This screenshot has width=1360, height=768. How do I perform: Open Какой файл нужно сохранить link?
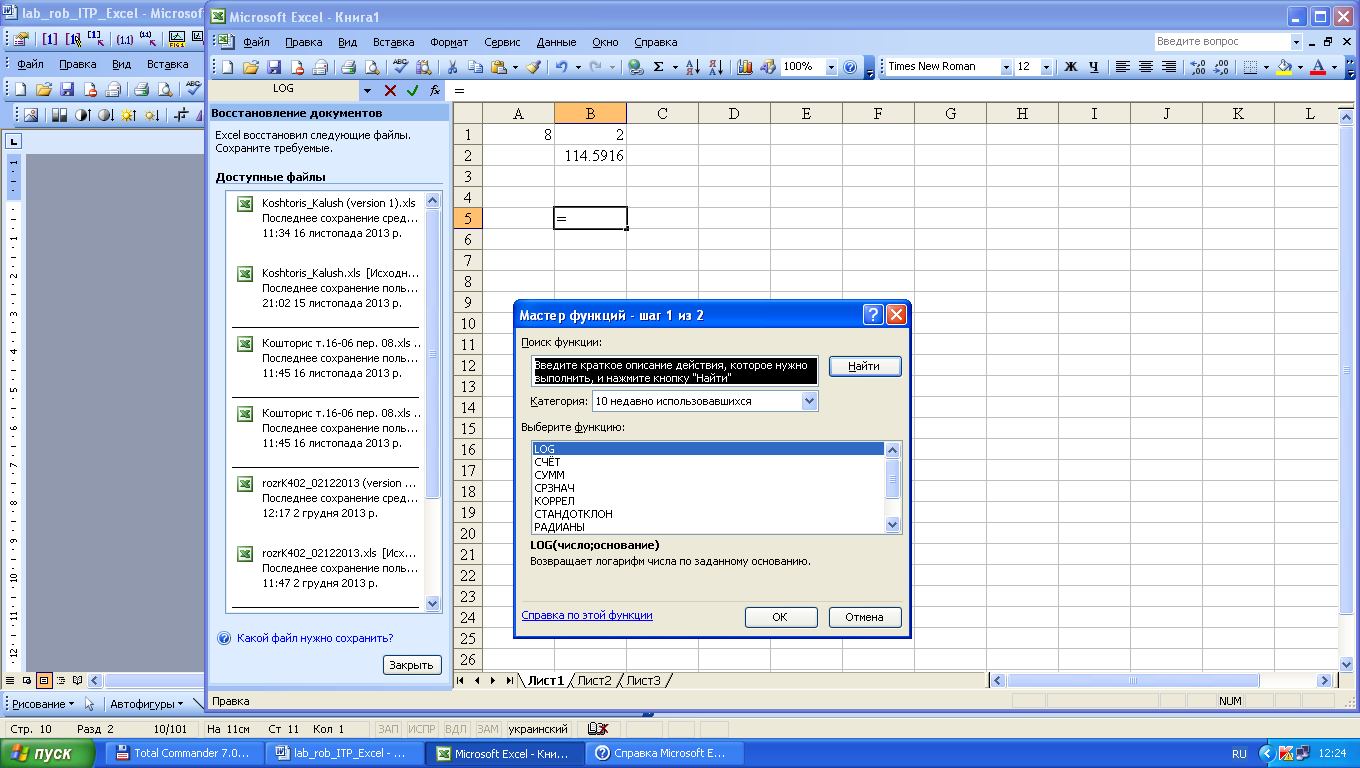click(315, 638)
